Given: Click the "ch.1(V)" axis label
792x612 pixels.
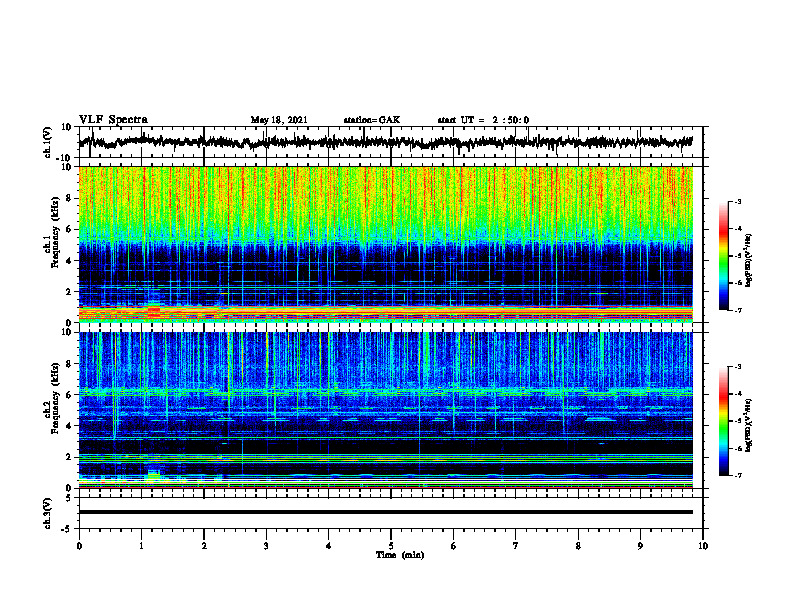Looking at the screenshot, I should coord(48,142).
